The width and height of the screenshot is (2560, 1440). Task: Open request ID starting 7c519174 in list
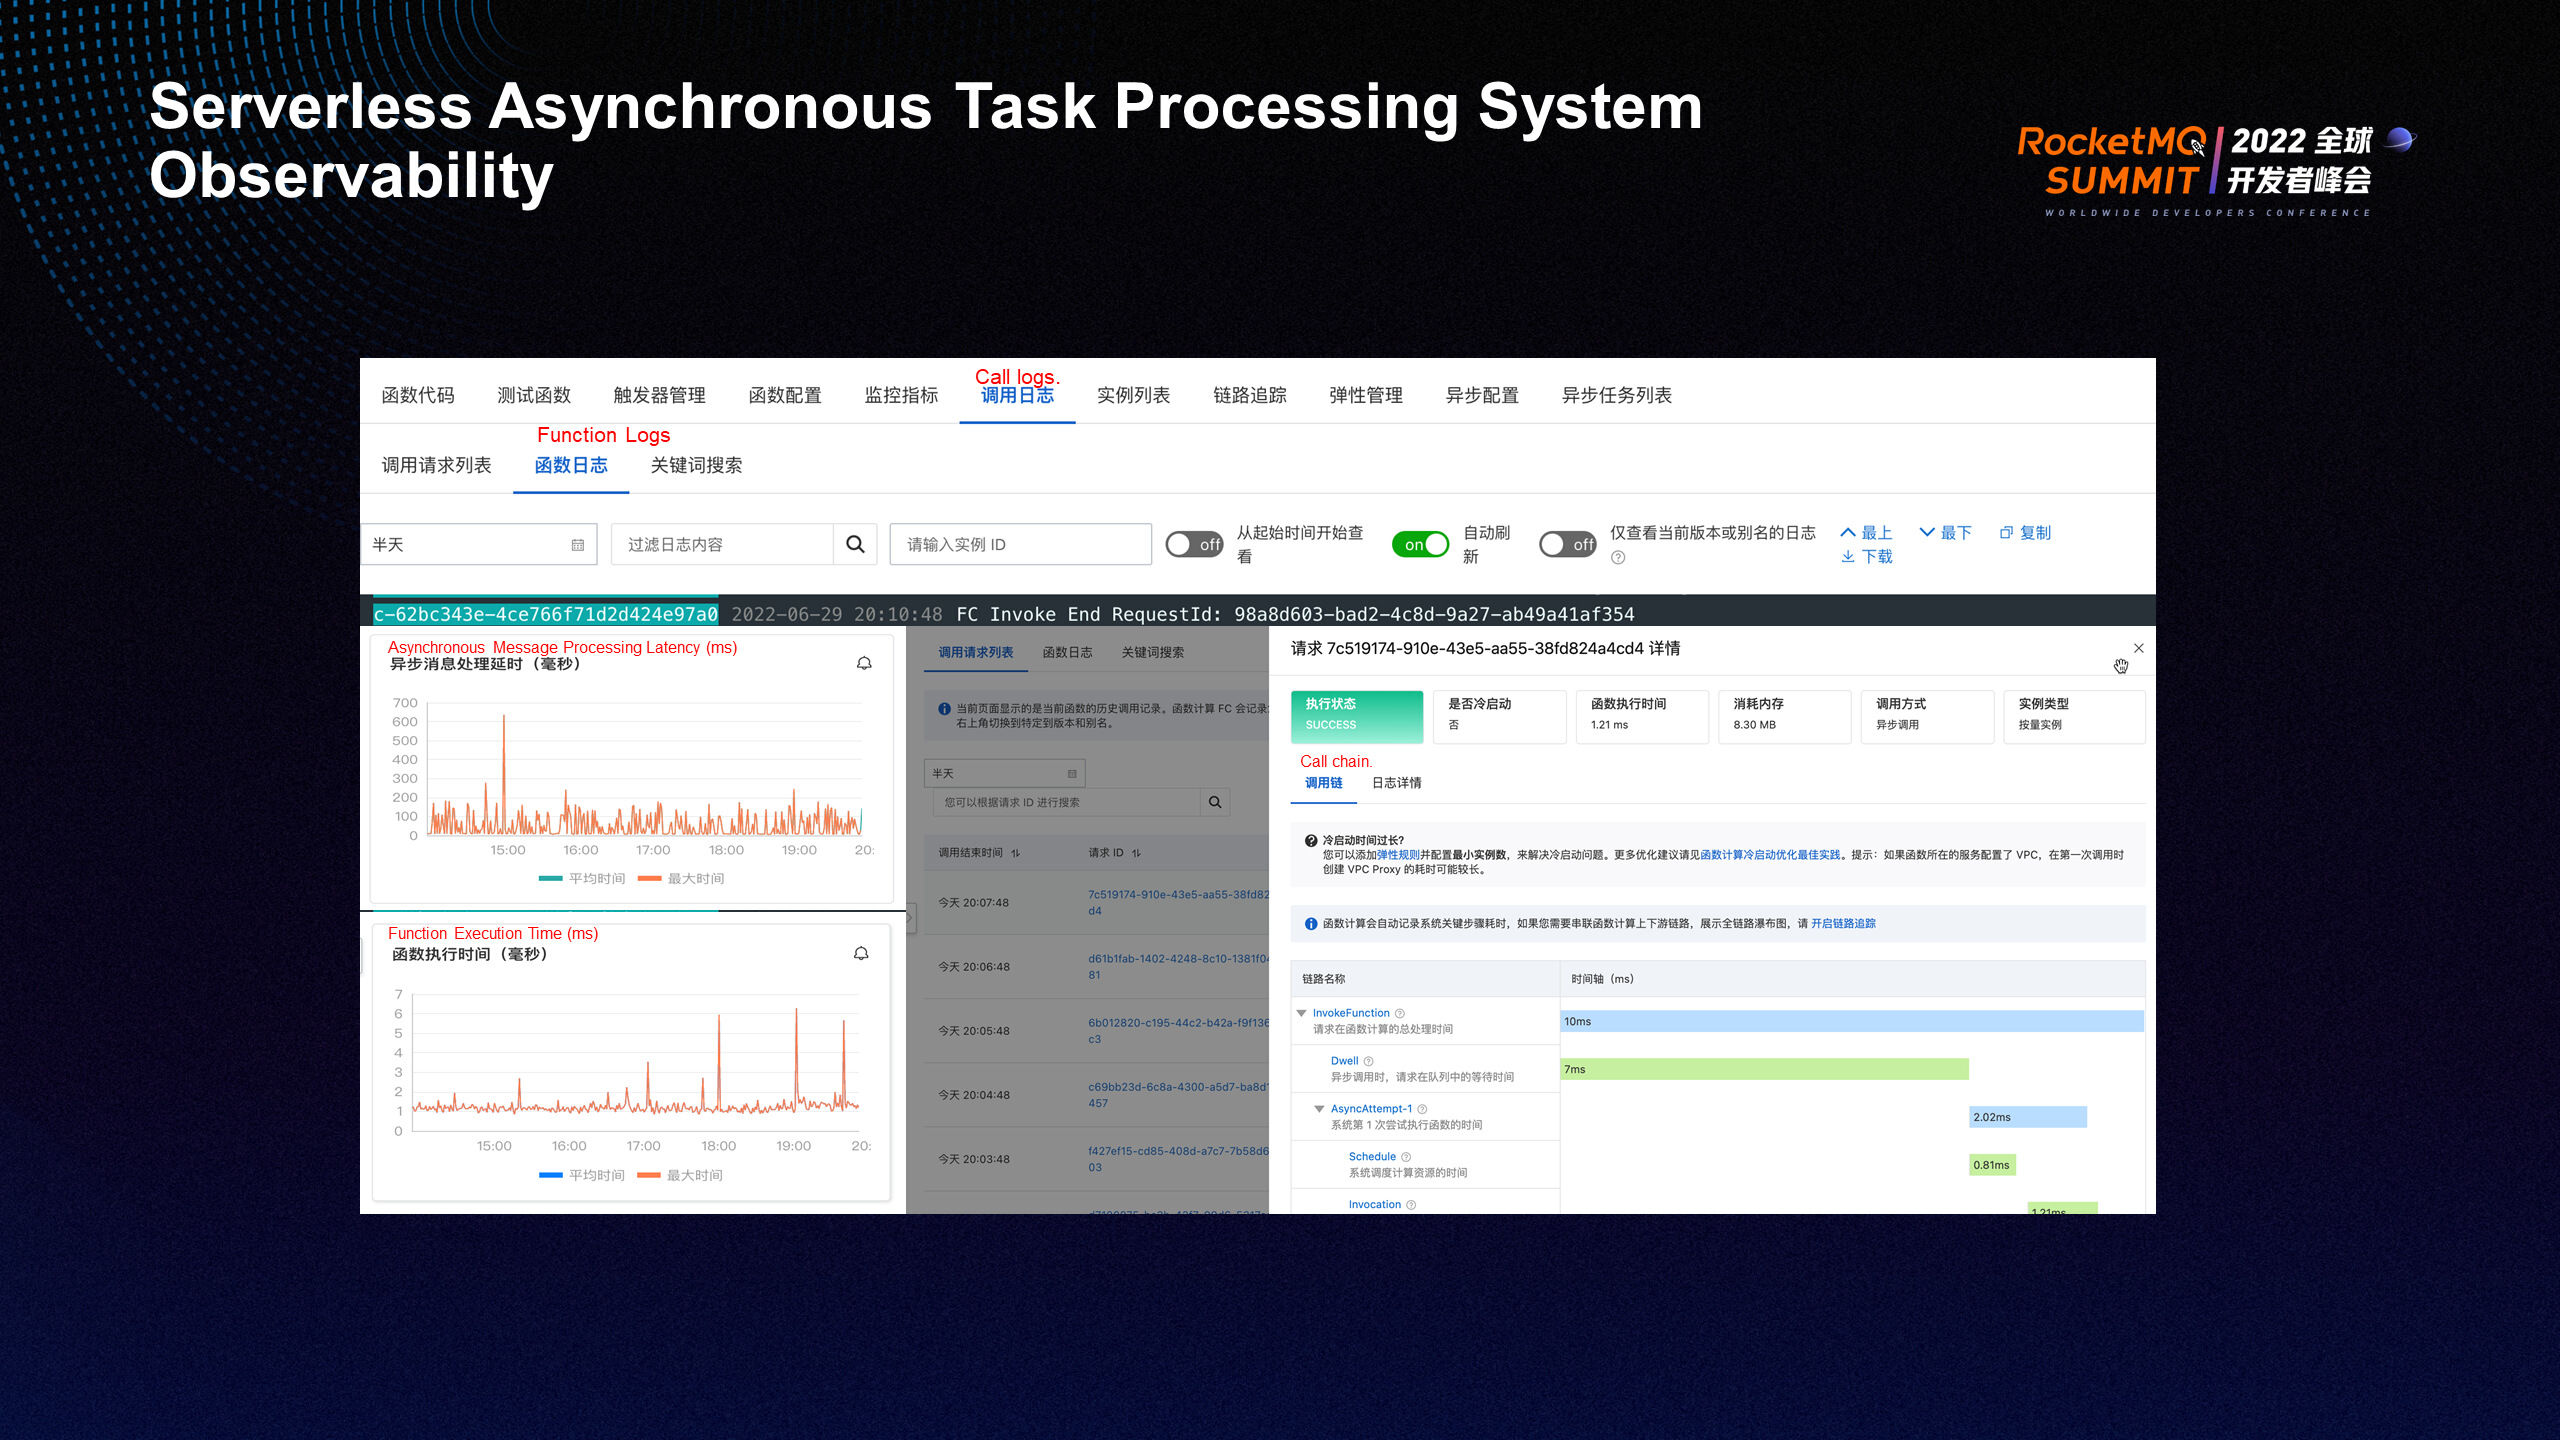click(x=1178, y=902)
